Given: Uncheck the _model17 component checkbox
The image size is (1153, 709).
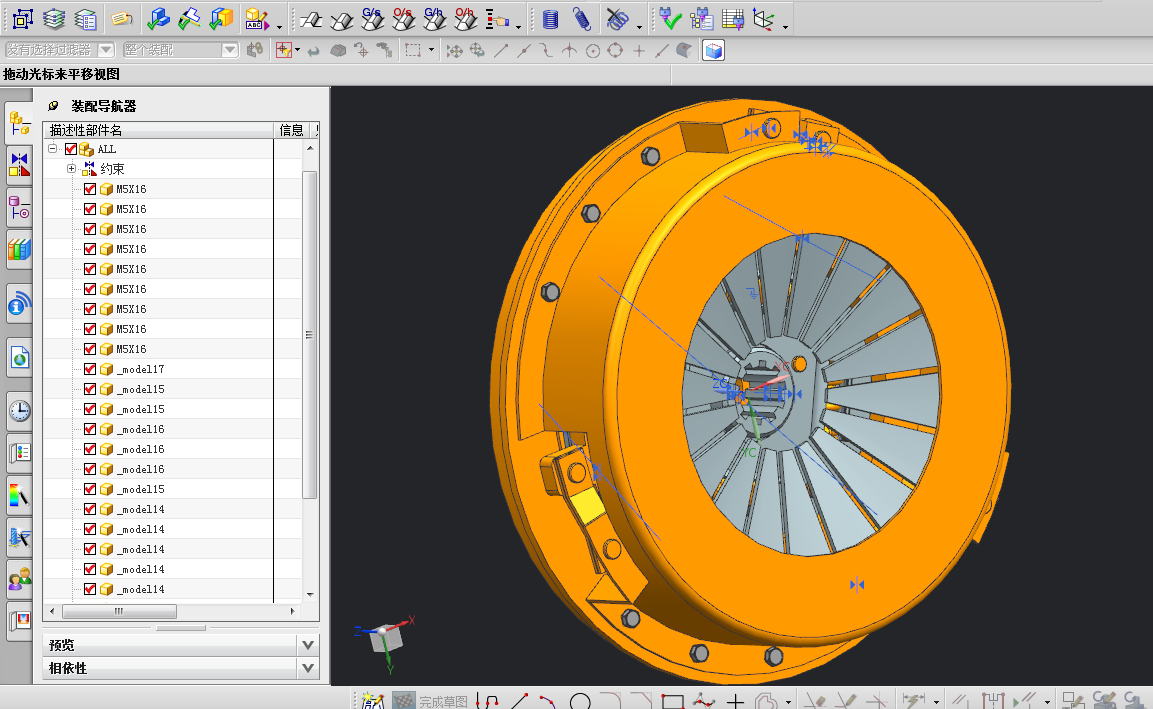Looking at the screenshot, I should point(90,369).
